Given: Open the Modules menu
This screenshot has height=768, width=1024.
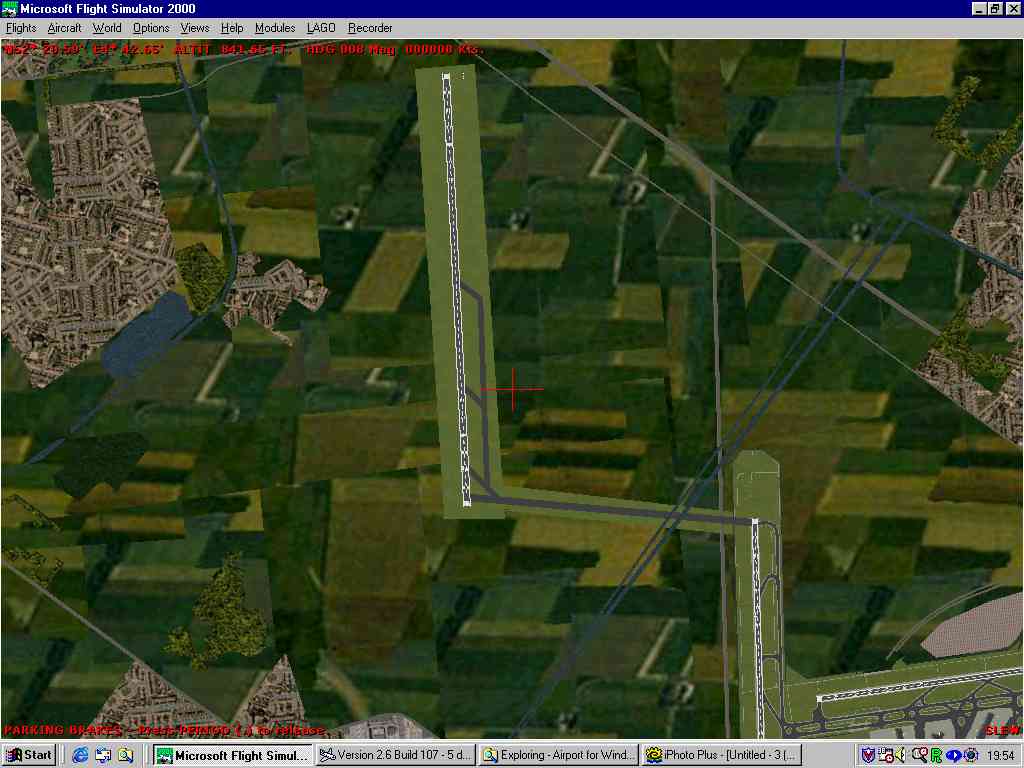Looking at the screenshot, I should 275,28.
